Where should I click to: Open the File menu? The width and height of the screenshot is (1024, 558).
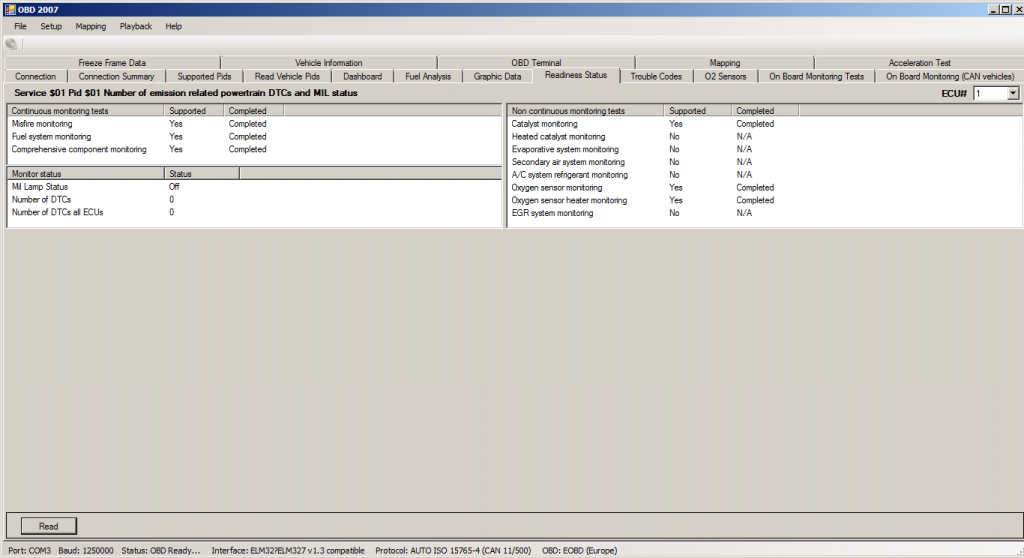click(x=20, y=26)
